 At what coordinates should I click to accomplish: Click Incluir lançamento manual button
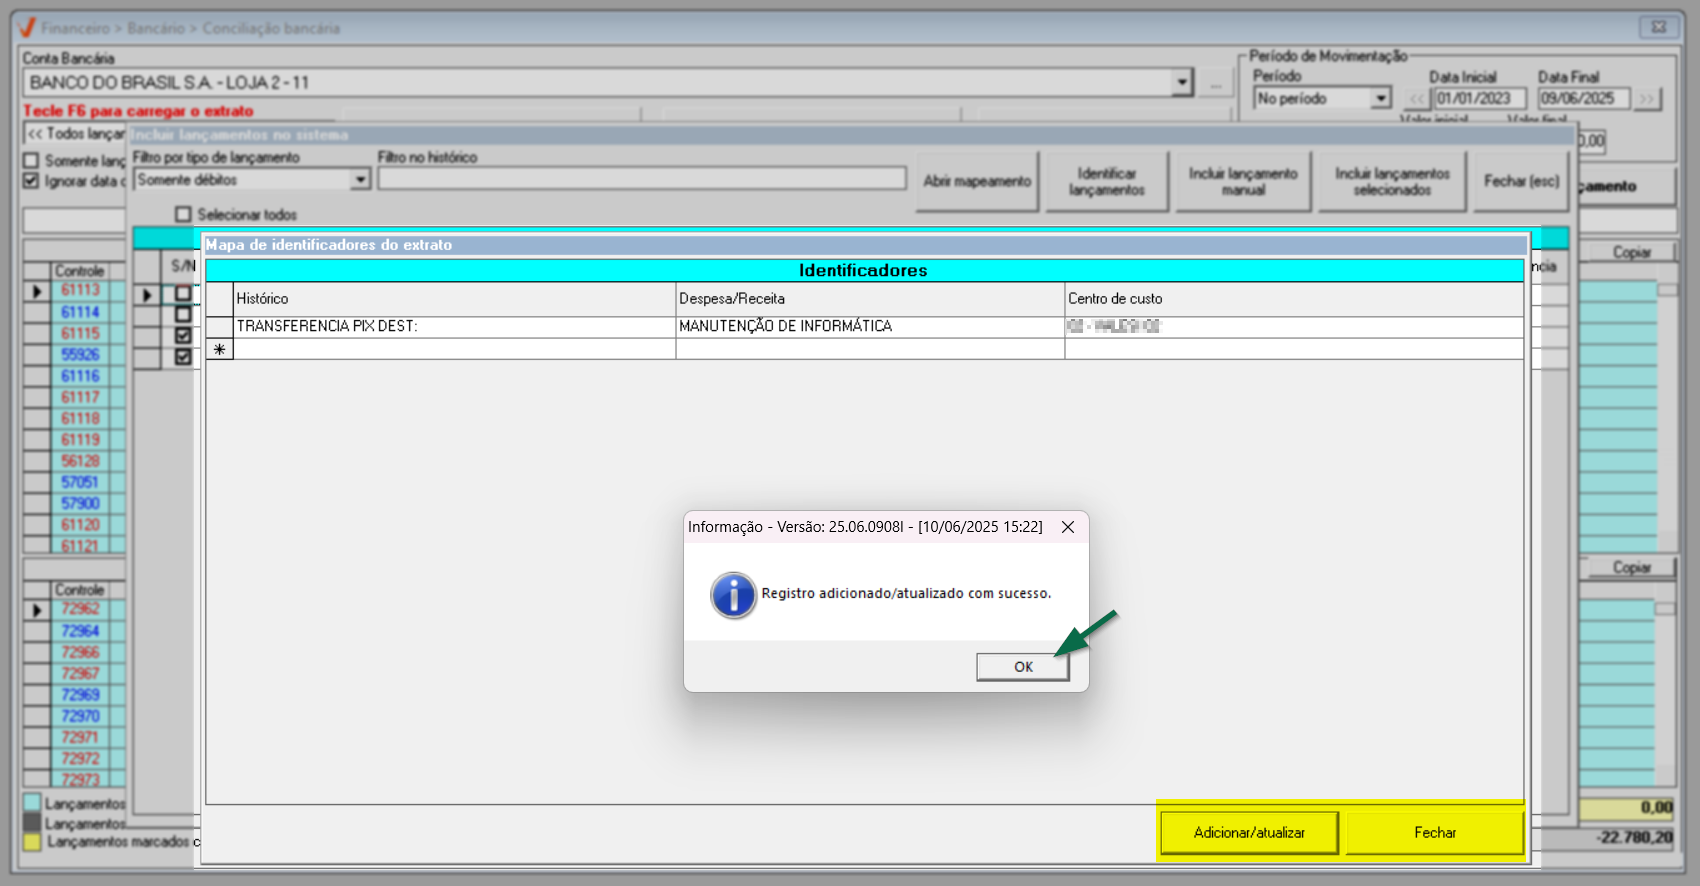coord(1243,181)
